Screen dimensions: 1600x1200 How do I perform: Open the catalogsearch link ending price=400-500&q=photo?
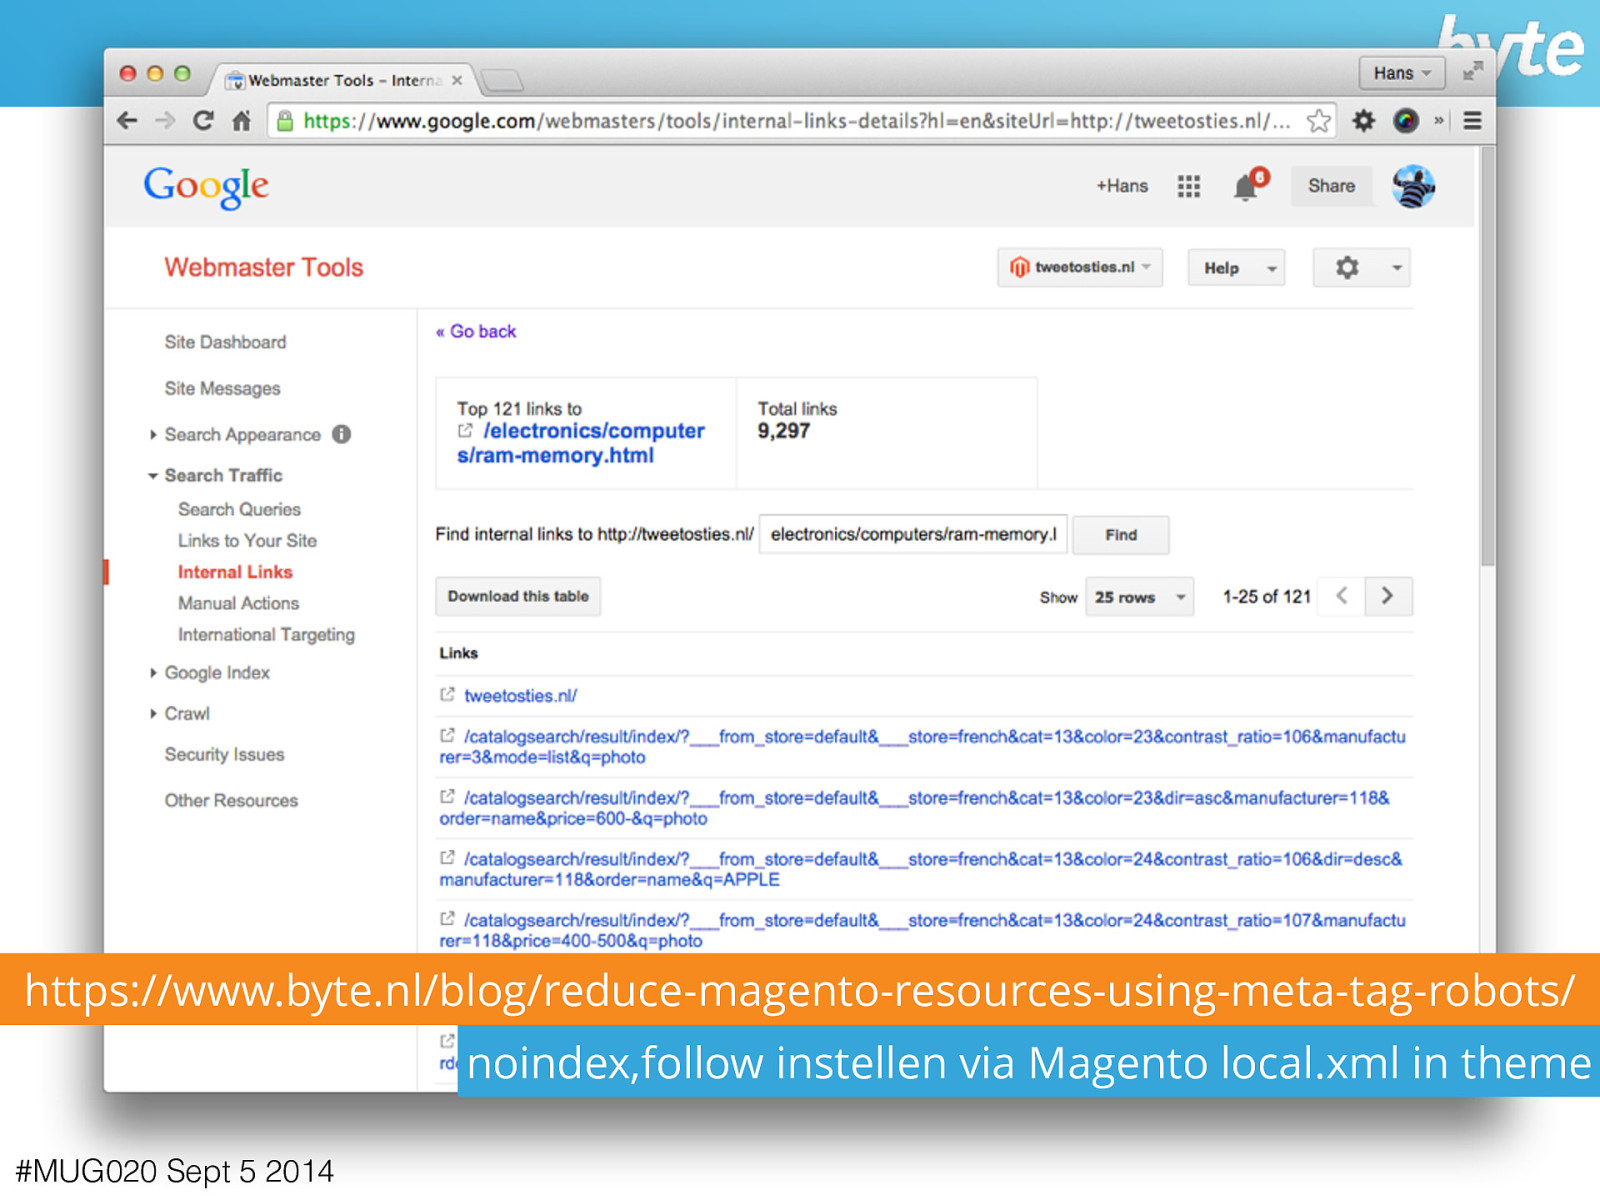[x=922, y=930]
